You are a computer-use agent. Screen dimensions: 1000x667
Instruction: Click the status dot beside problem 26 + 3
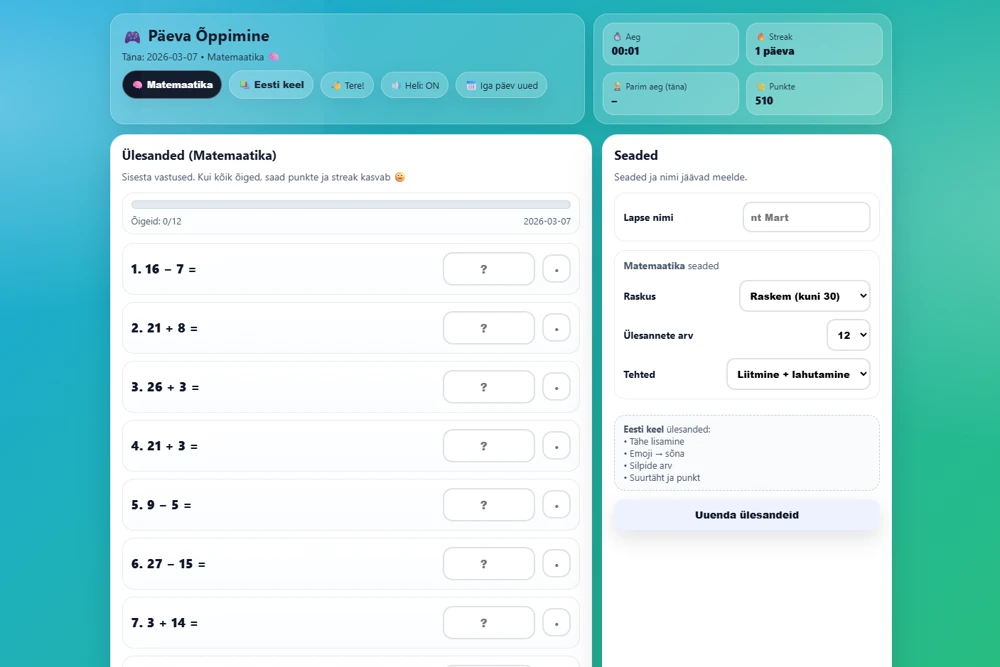click(x=556, y=387)
